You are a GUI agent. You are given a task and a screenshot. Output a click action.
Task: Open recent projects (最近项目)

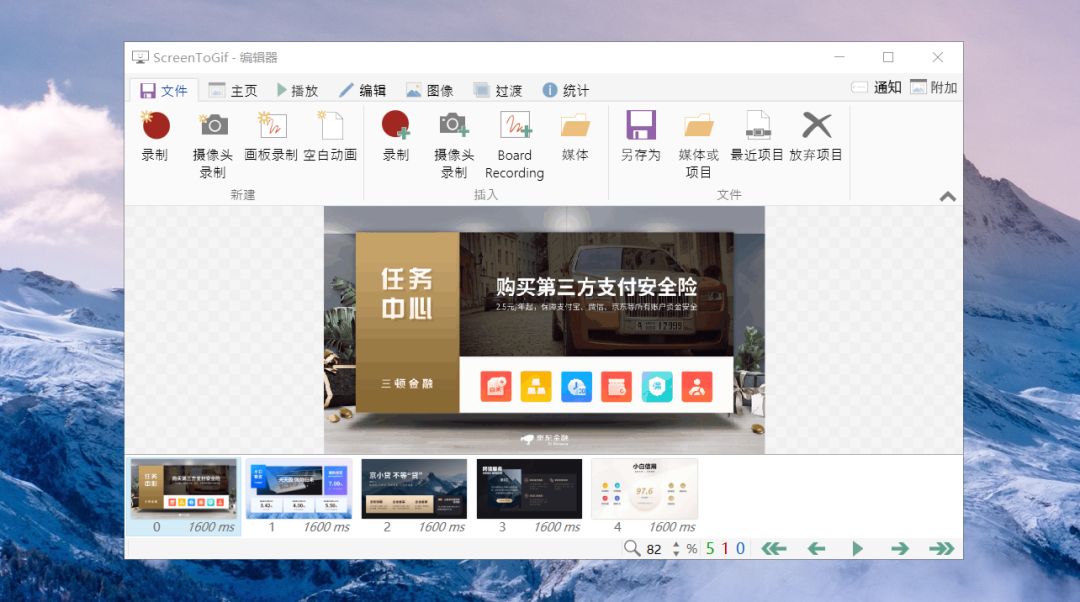757,136
